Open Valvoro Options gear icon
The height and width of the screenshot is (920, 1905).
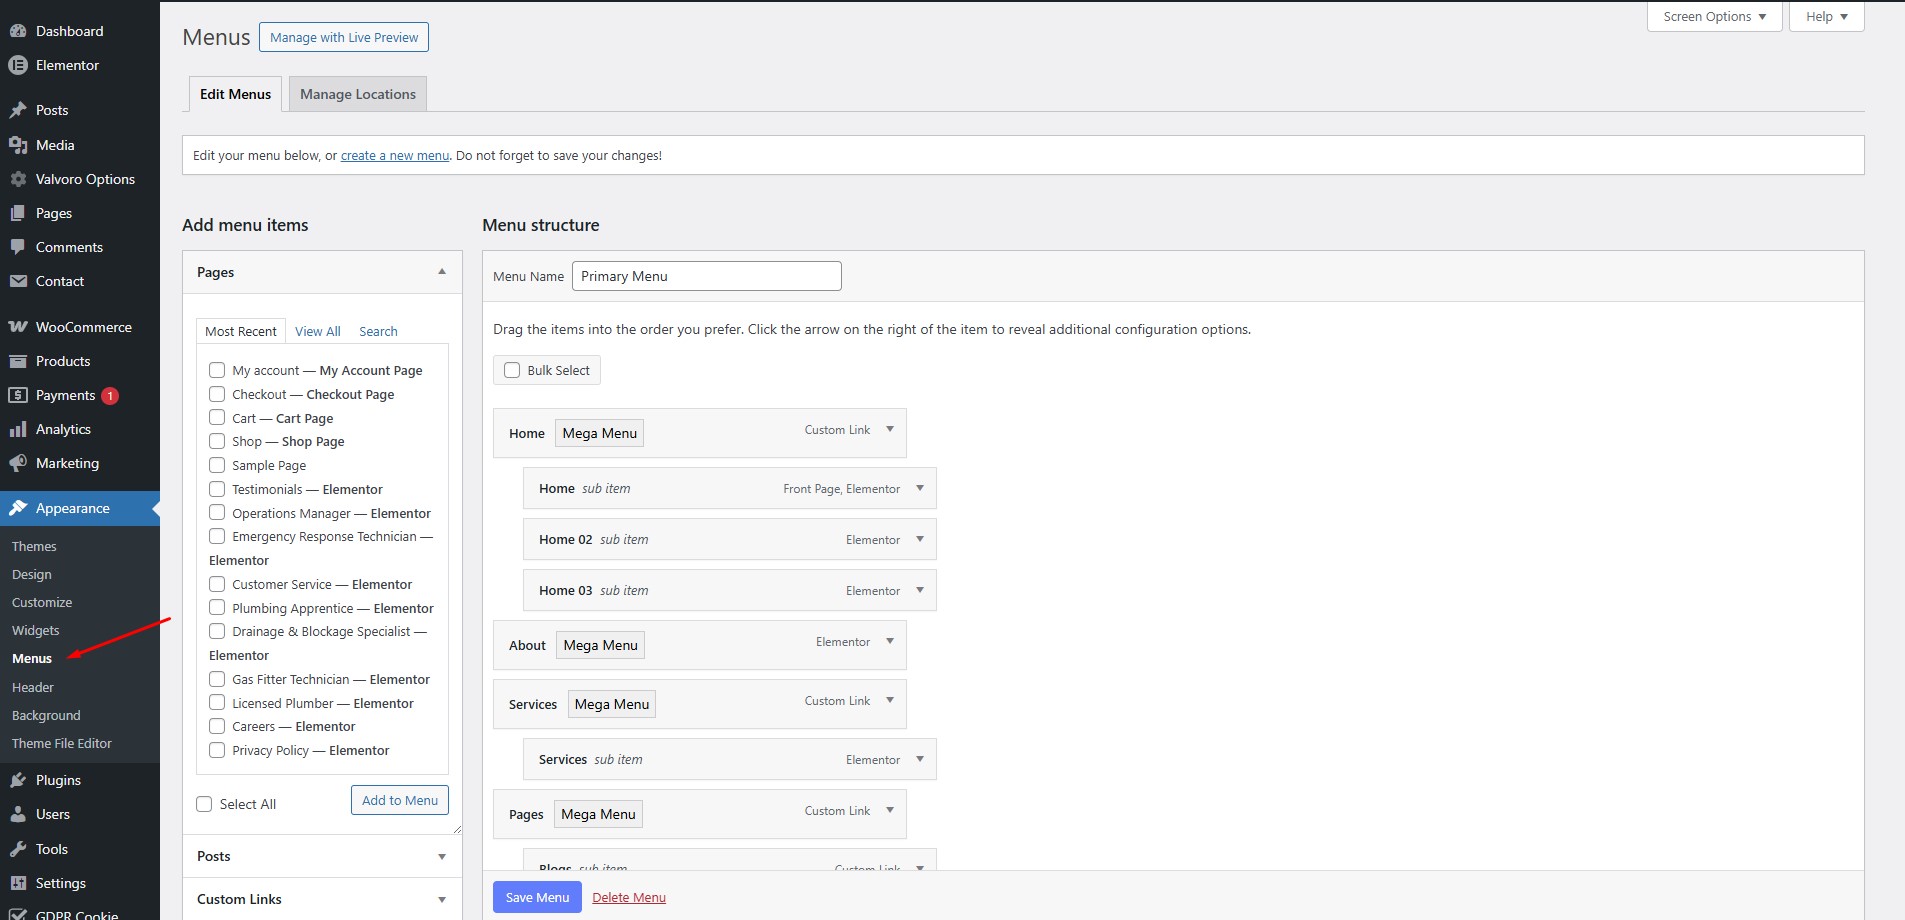pos(18,179)
